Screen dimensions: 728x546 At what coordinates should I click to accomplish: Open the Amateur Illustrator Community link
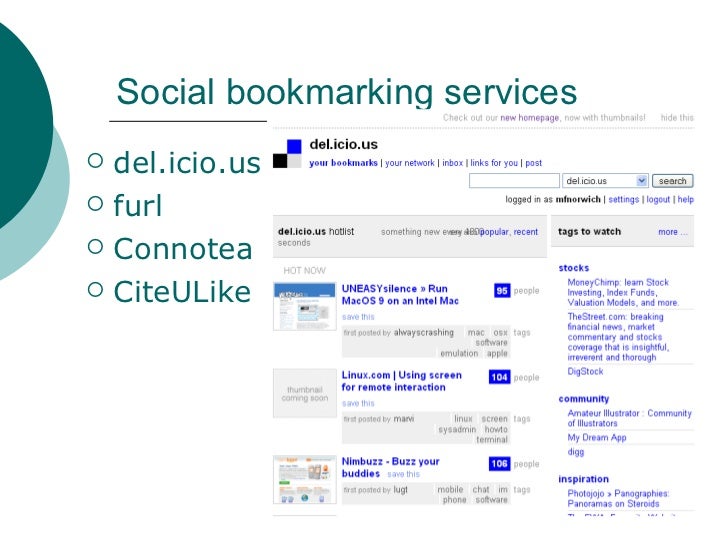tap(629, 418)
